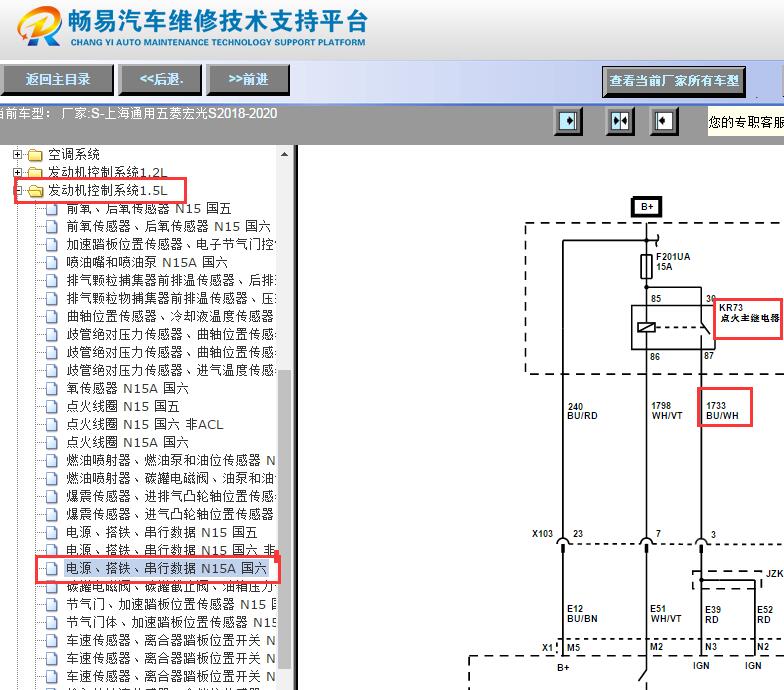This screenshot has width=784, height=690.
Task: Open 歧管绝对压力传感器、进气温度传感器 entry
Action: coord(170,370)
